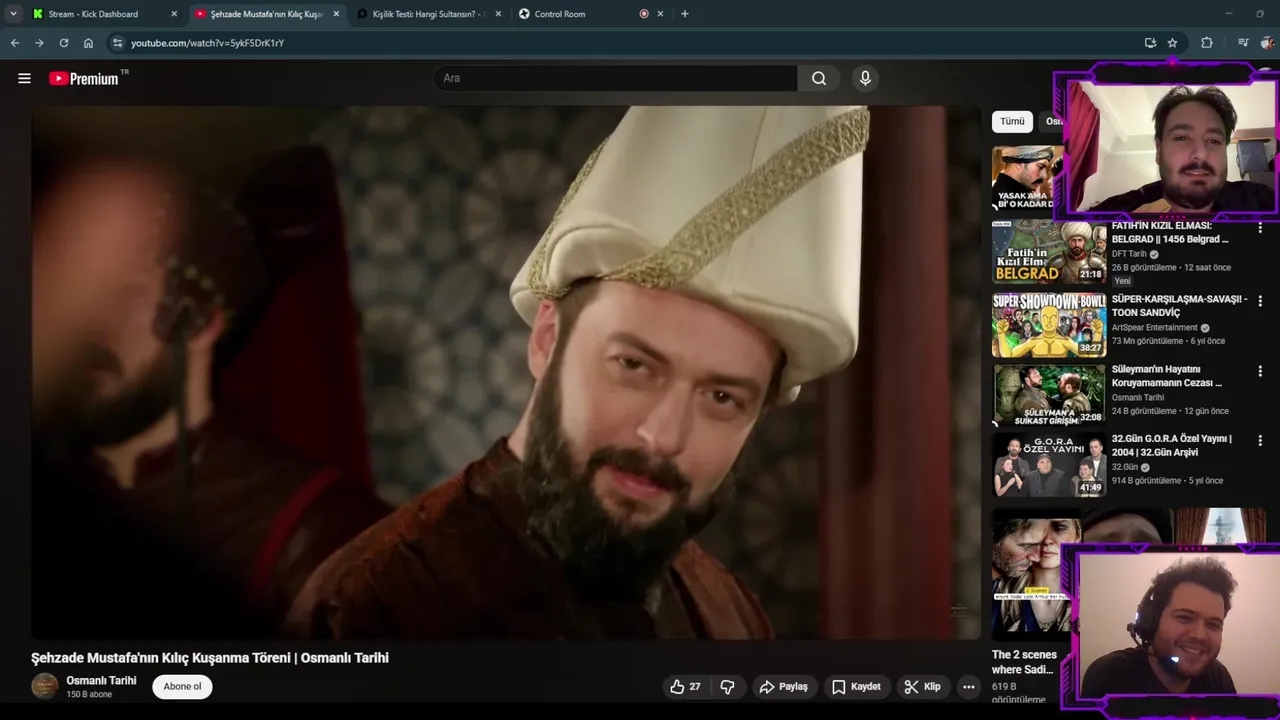Screen dimensions: 1280x720
Task: Open the Osmanlı Tarihi channel name link
Action: (x=101, y=680)
